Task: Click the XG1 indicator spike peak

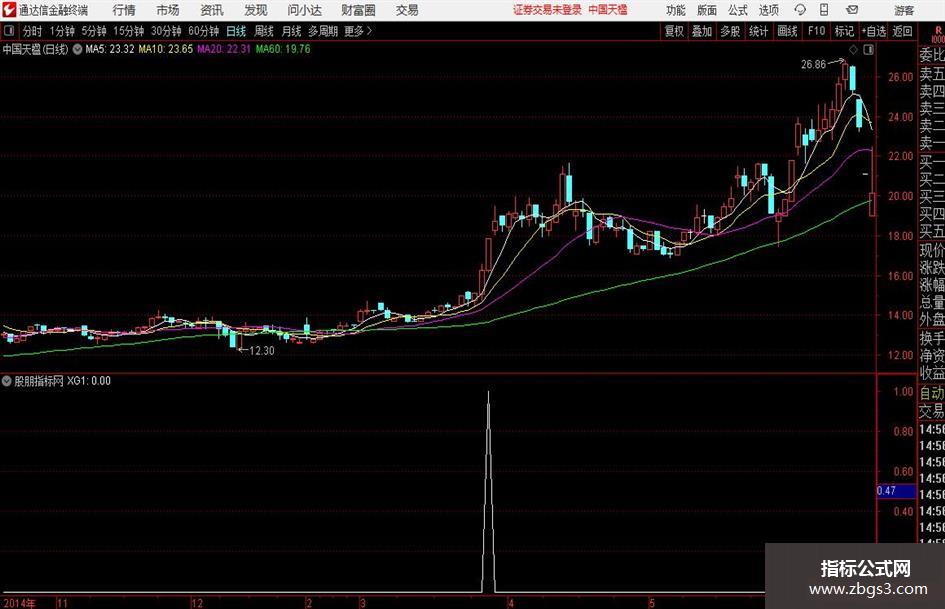Action: coord(488,393)
